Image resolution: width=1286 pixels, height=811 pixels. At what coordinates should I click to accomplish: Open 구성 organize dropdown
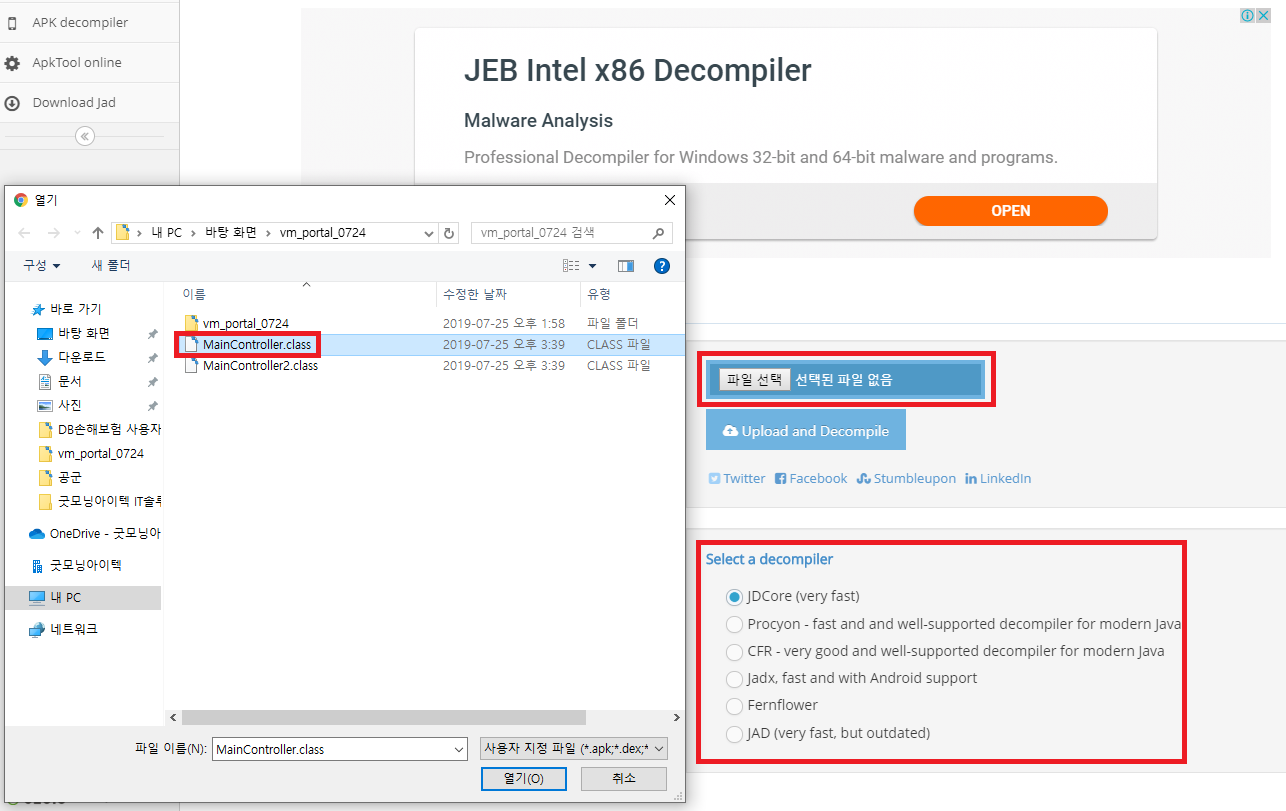point(42,265)
